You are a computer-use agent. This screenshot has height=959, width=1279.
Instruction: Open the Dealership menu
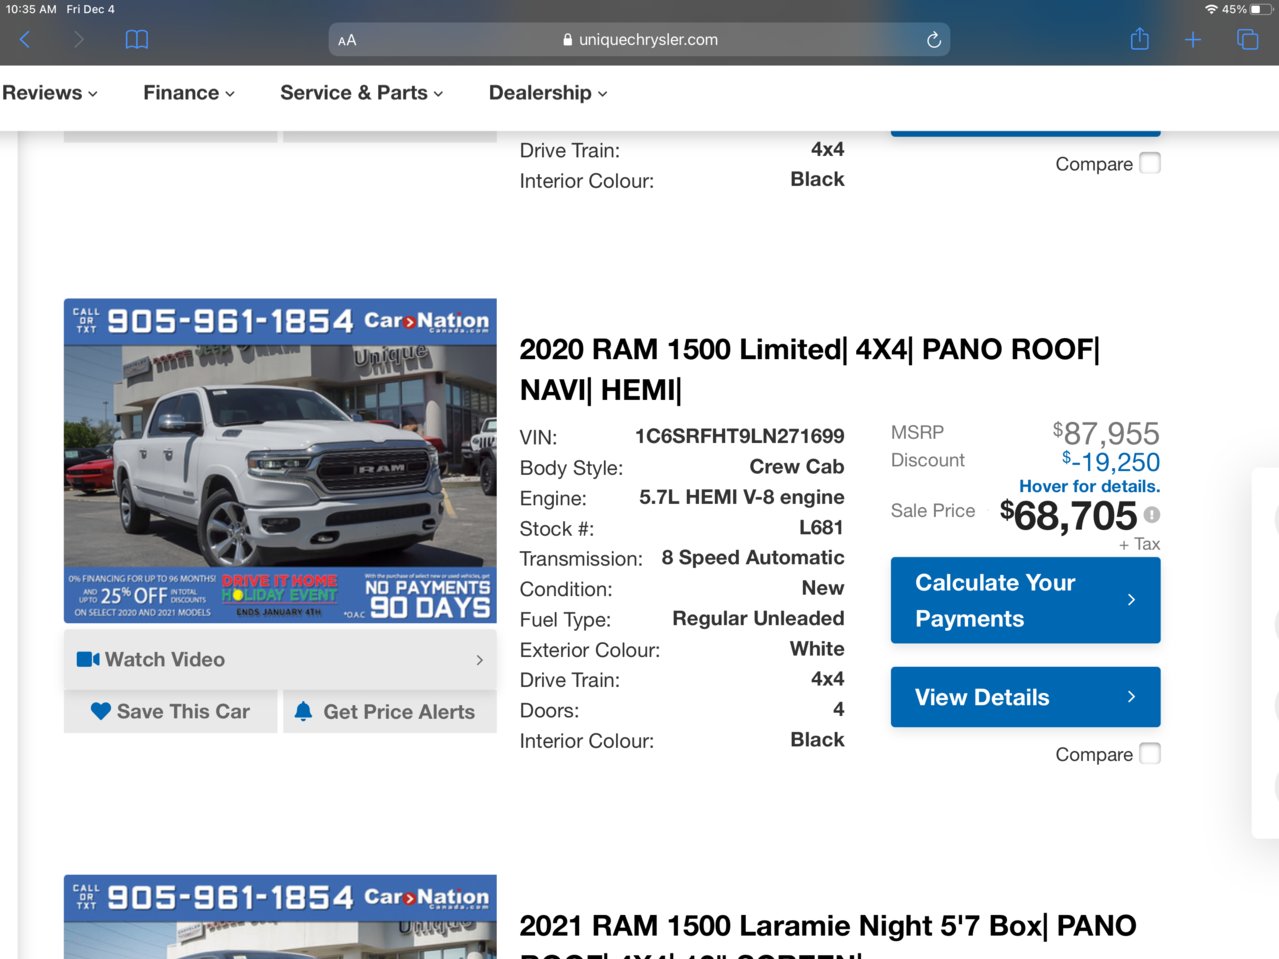pyautogui.click(x=548, y=93)
